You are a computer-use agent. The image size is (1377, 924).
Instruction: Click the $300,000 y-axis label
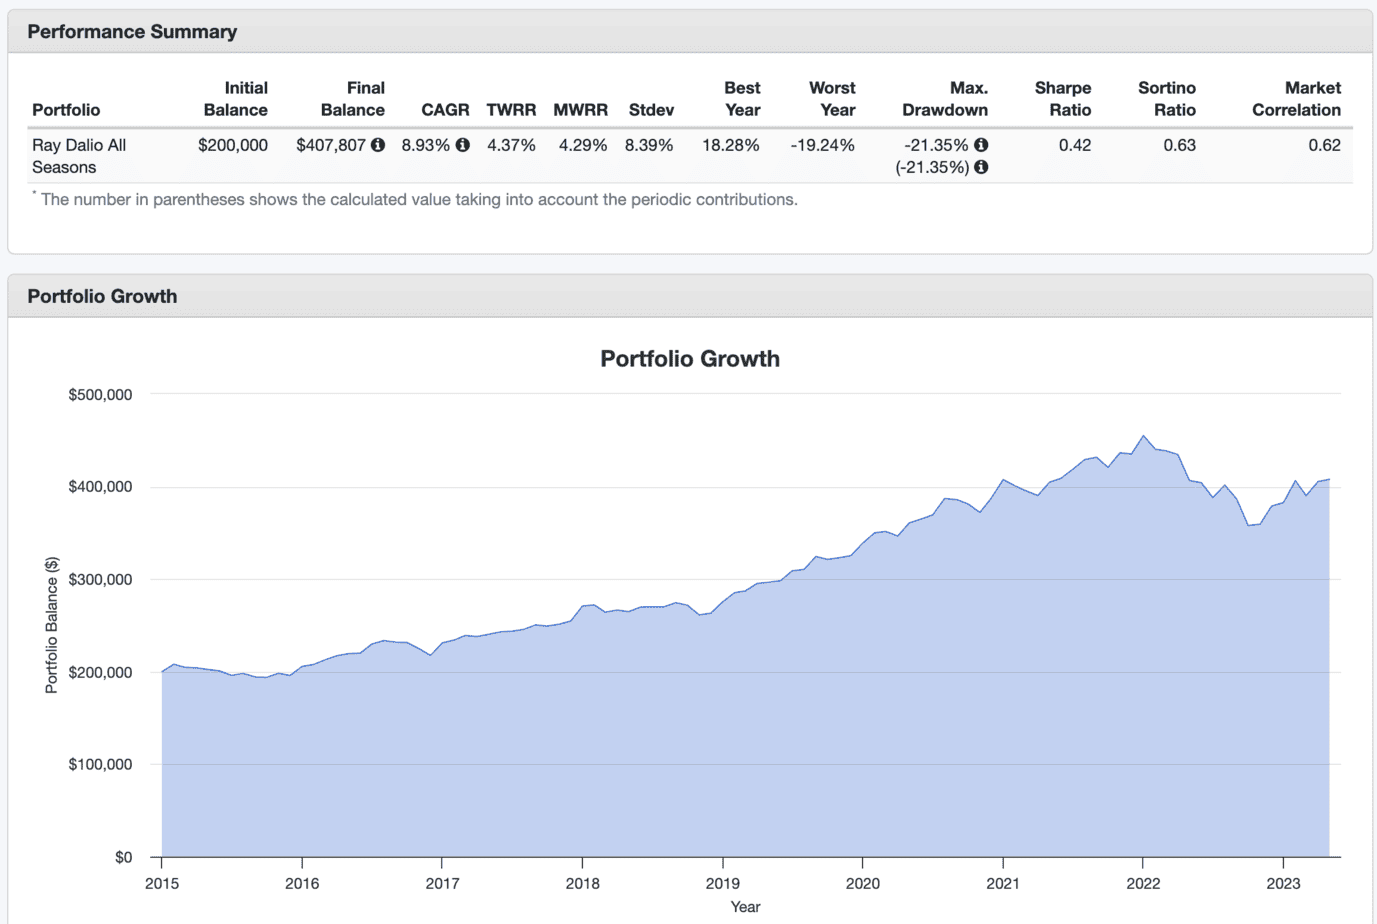pyautogui.click(x=100, y=580)
